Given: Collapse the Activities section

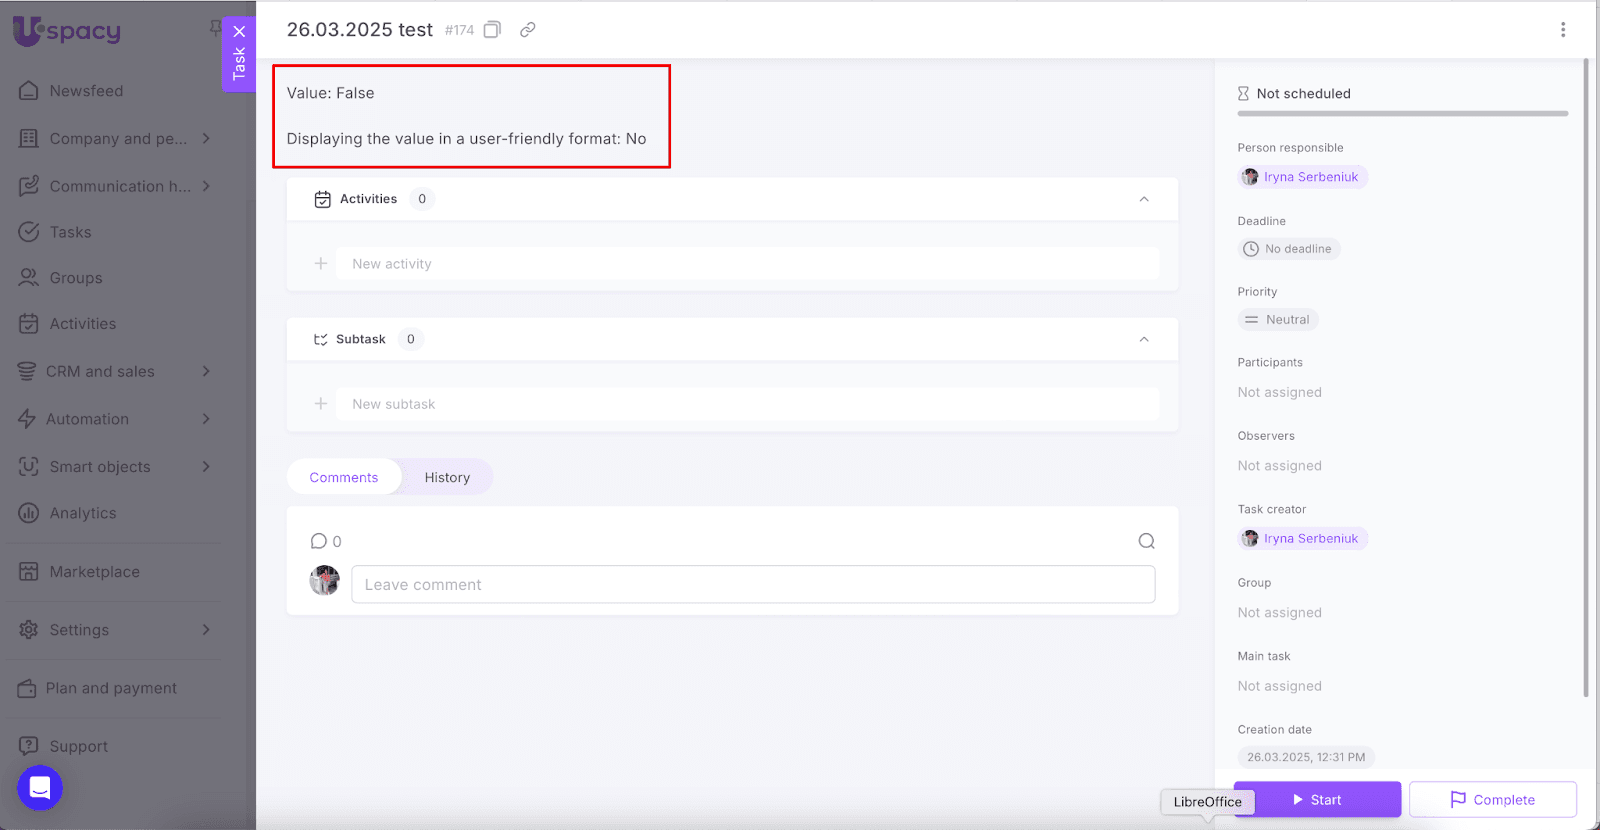Looking at the screenshot, I should [1144, 199].
